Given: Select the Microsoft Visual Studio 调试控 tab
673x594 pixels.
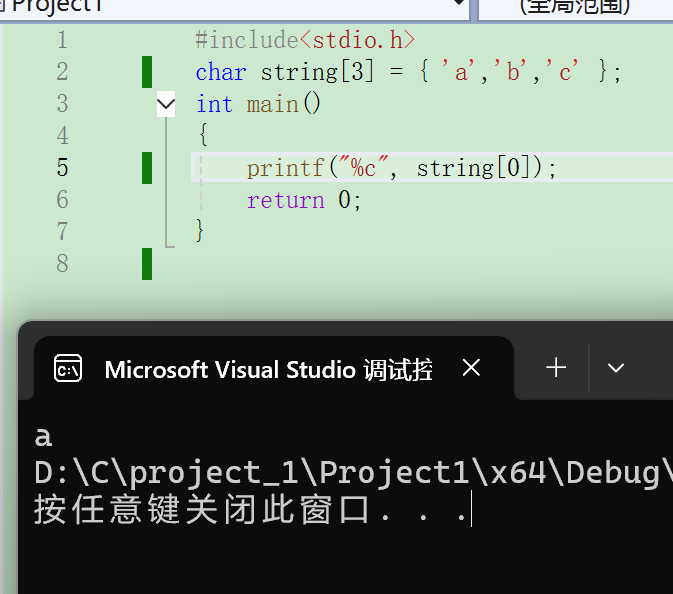Looking at the screenshot, I should [268, 370].
